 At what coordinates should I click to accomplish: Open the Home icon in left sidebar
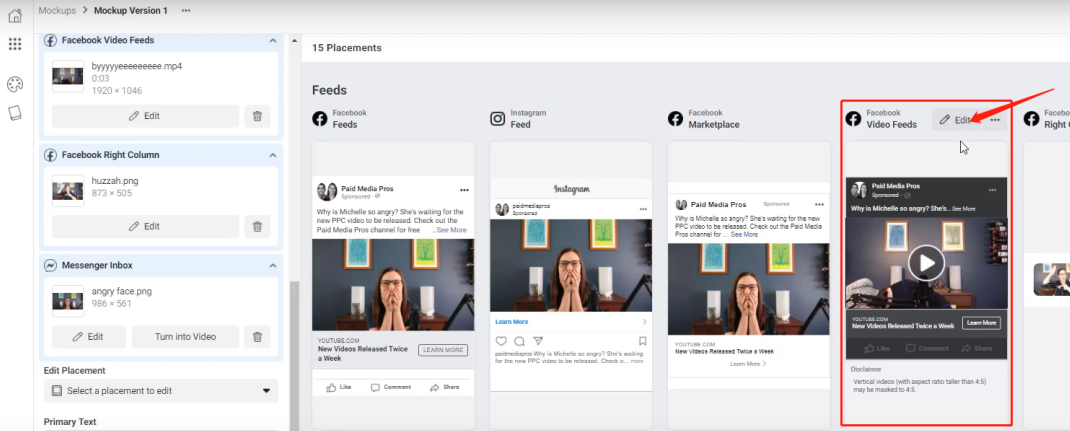click(x=15, y=15)
